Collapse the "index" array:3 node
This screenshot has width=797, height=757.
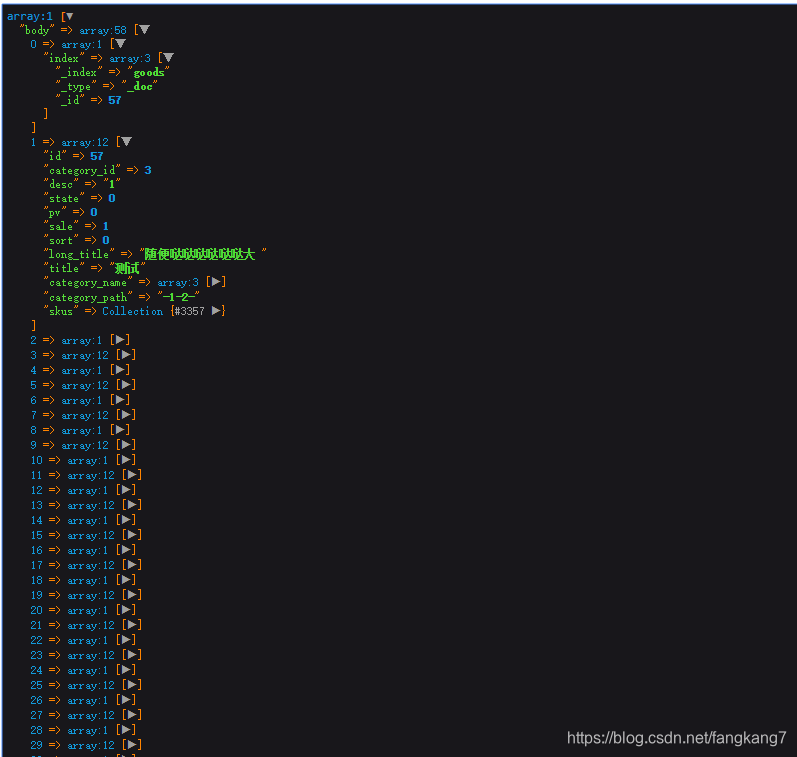pos(168,58)
